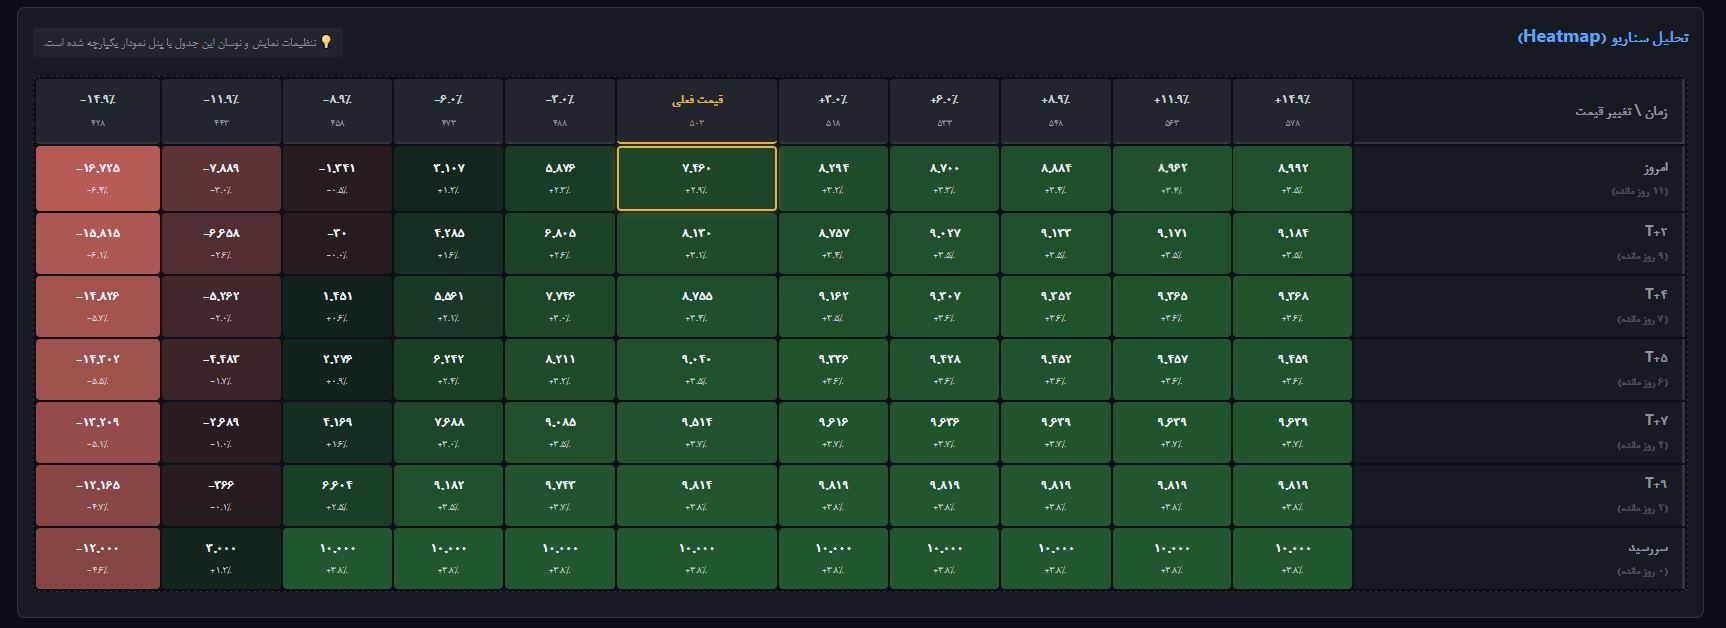This screenshot has width=1726, height=628.
Task: Select the cell −۳۰ in T+2 row
Action: 337,243
